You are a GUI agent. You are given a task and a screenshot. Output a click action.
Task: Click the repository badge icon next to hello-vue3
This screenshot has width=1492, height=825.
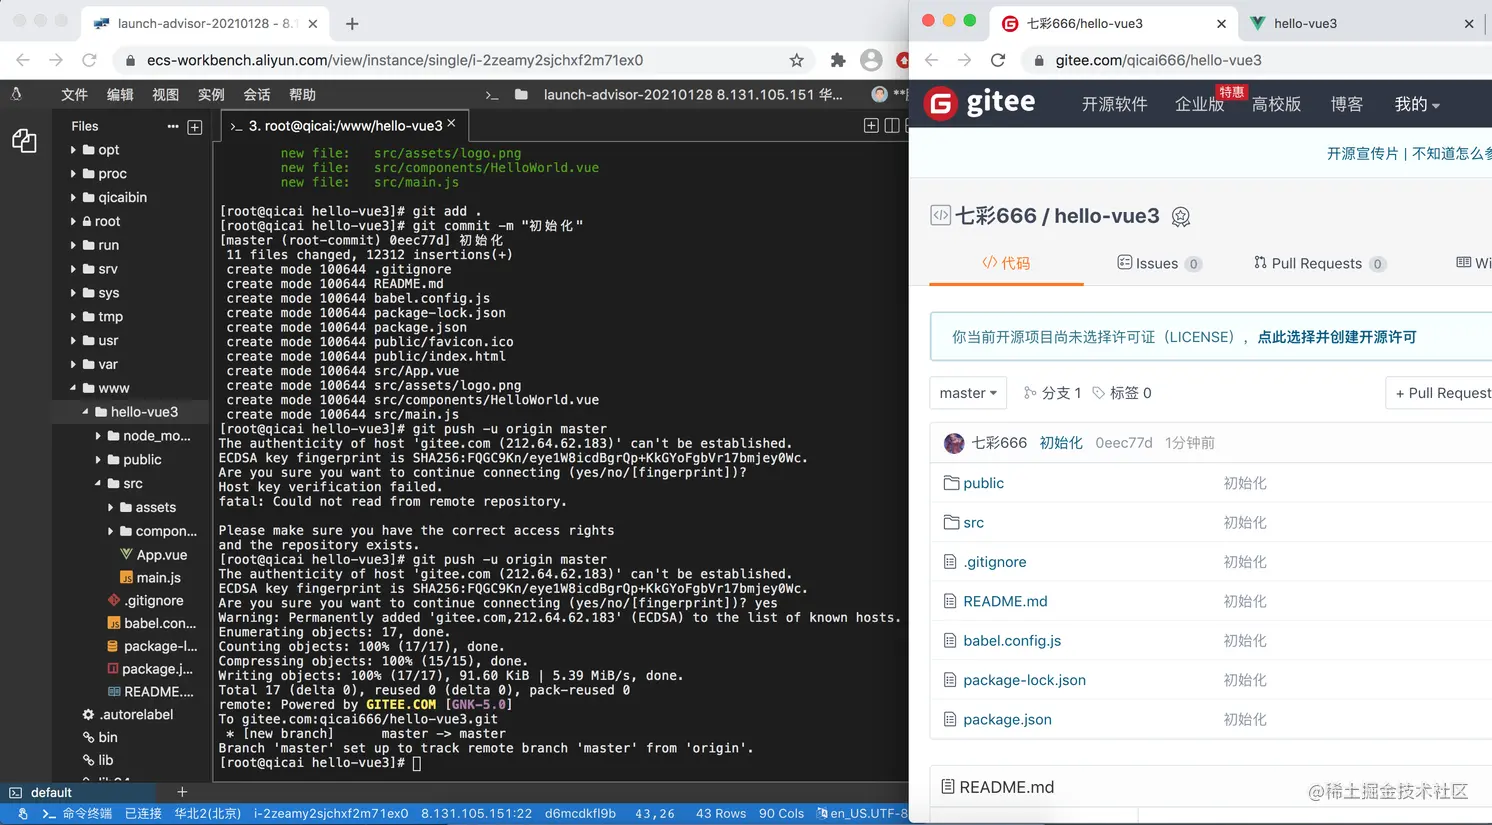(x=1181, y=216)
